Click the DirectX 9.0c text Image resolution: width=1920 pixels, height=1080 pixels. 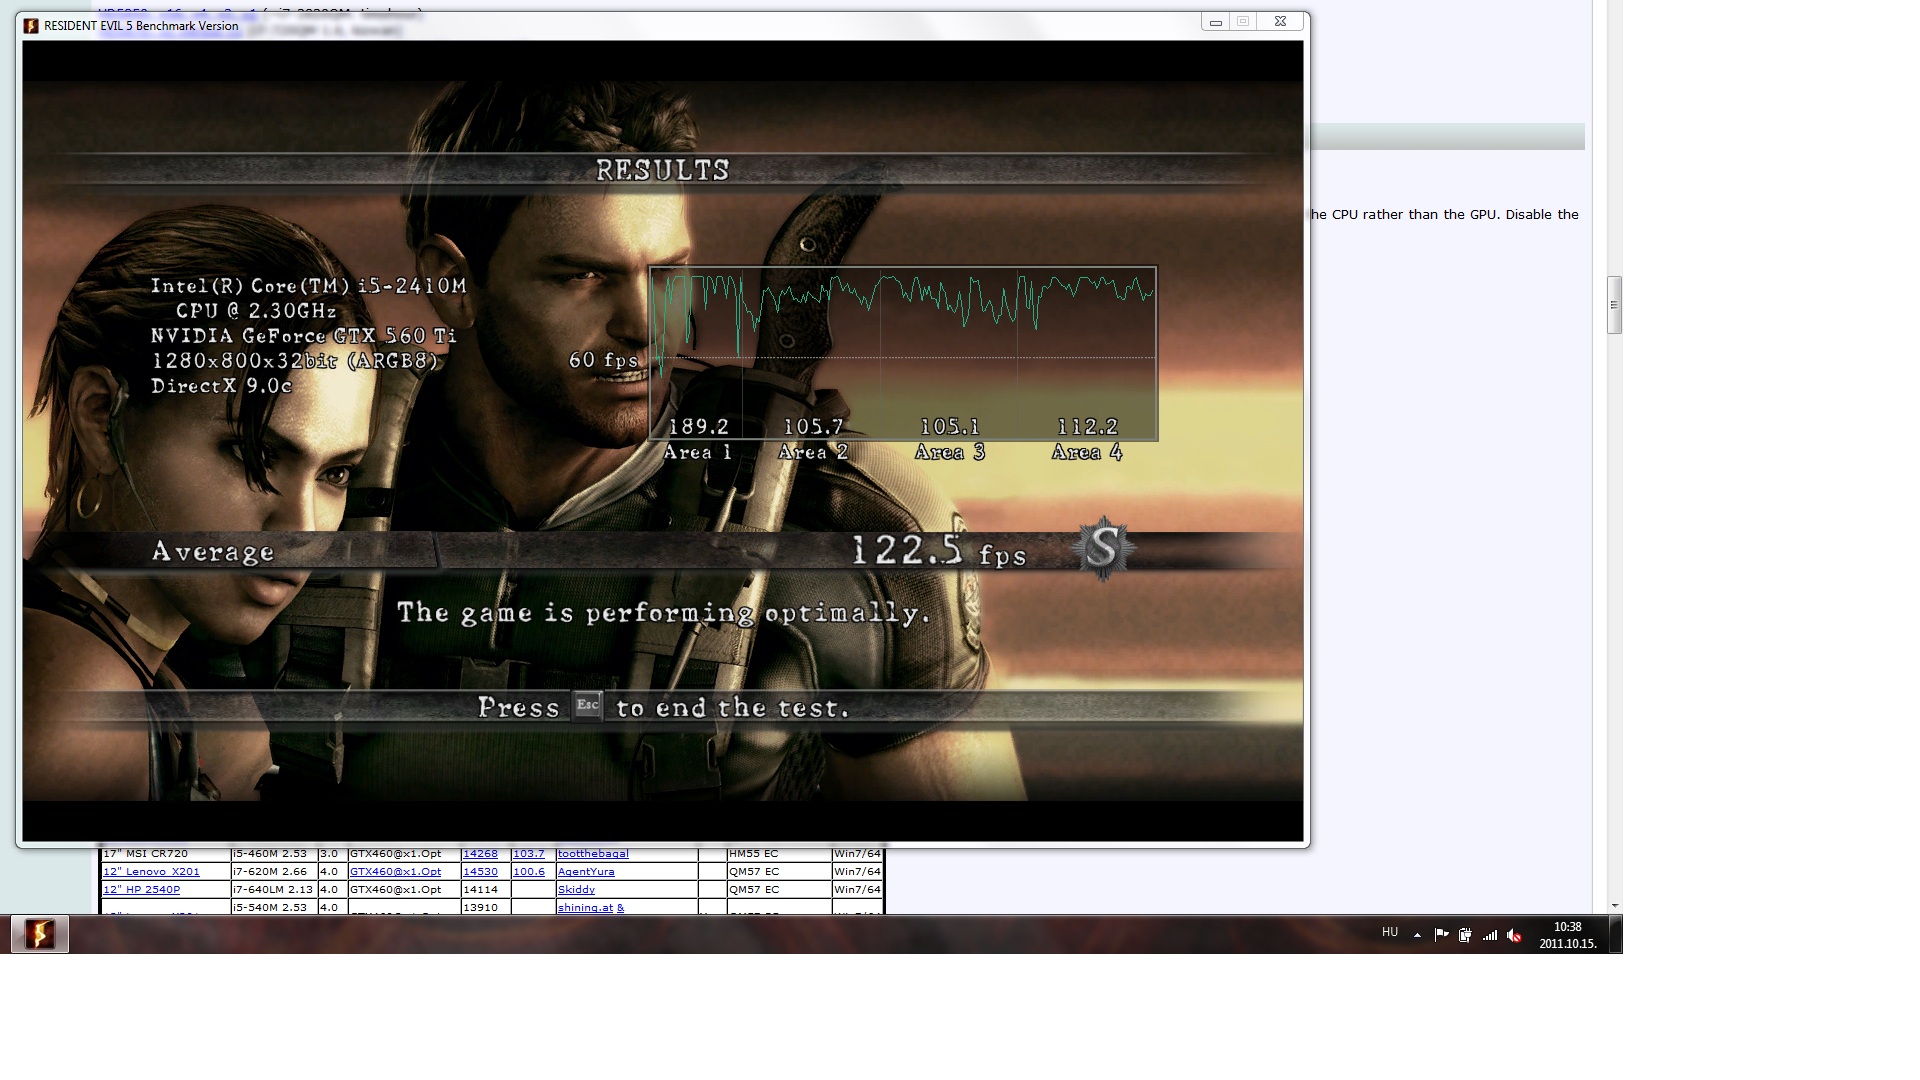click(221, 386)
